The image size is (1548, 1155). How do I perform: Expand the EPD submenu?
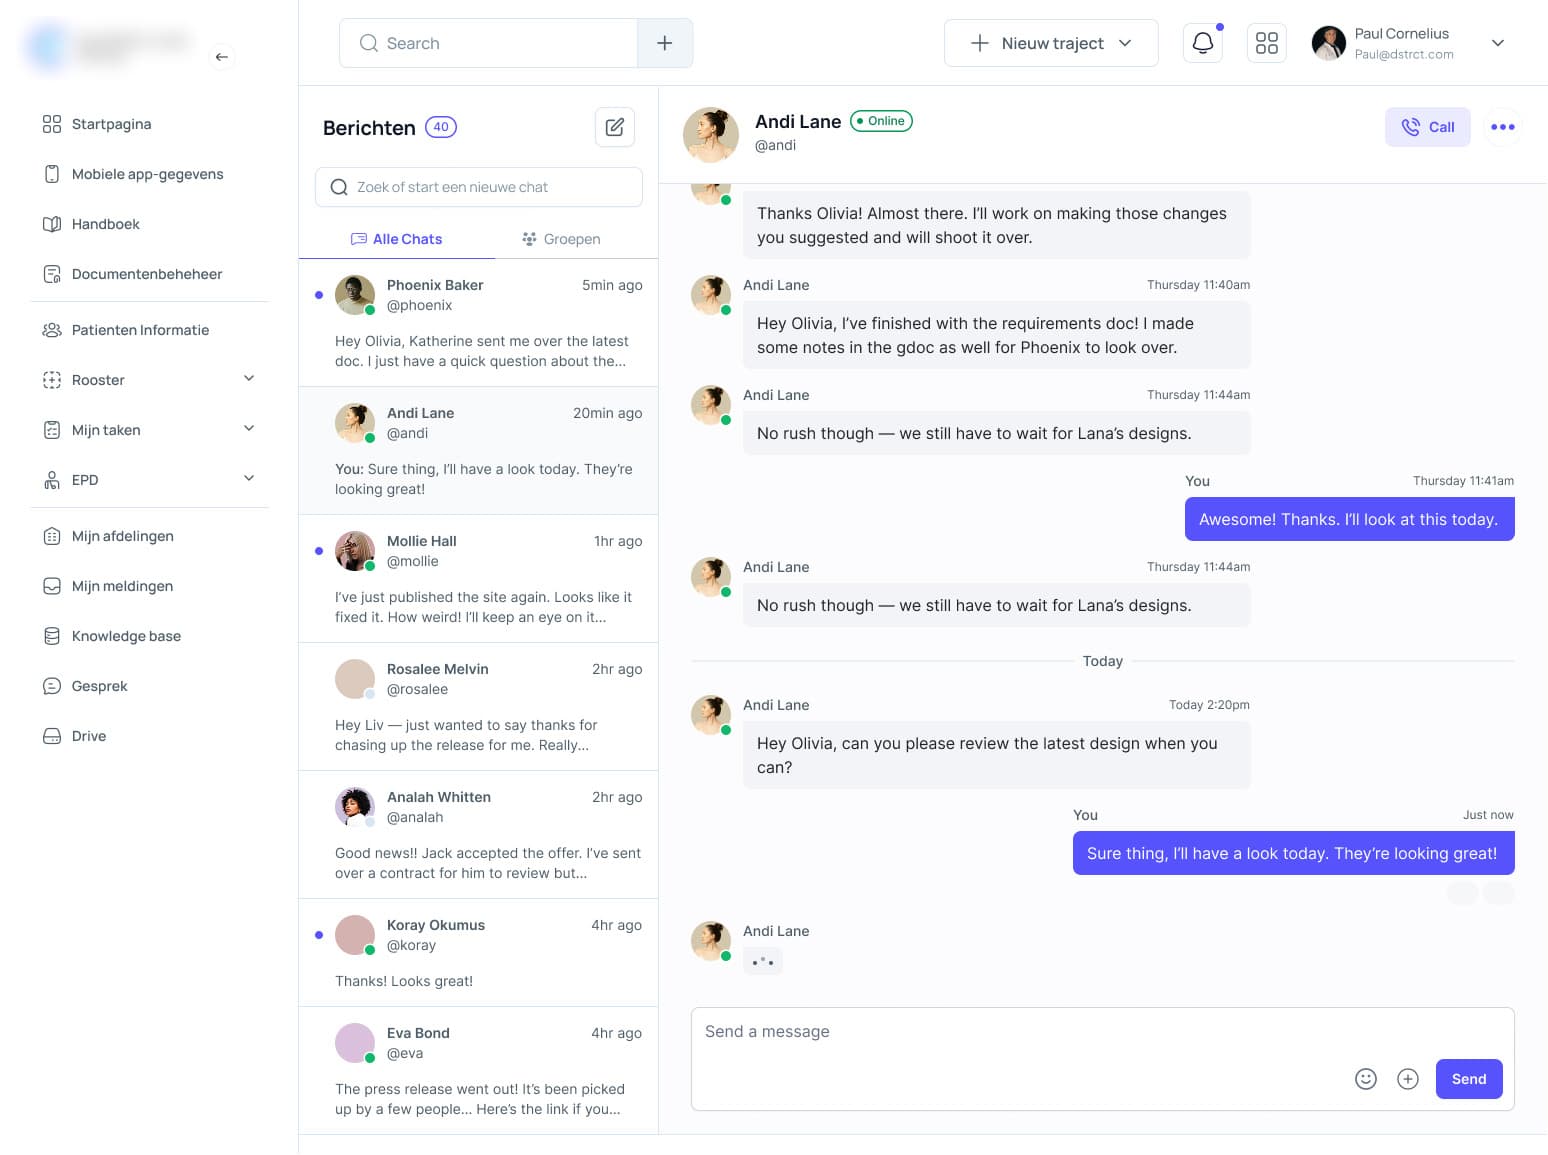(249, 479)
